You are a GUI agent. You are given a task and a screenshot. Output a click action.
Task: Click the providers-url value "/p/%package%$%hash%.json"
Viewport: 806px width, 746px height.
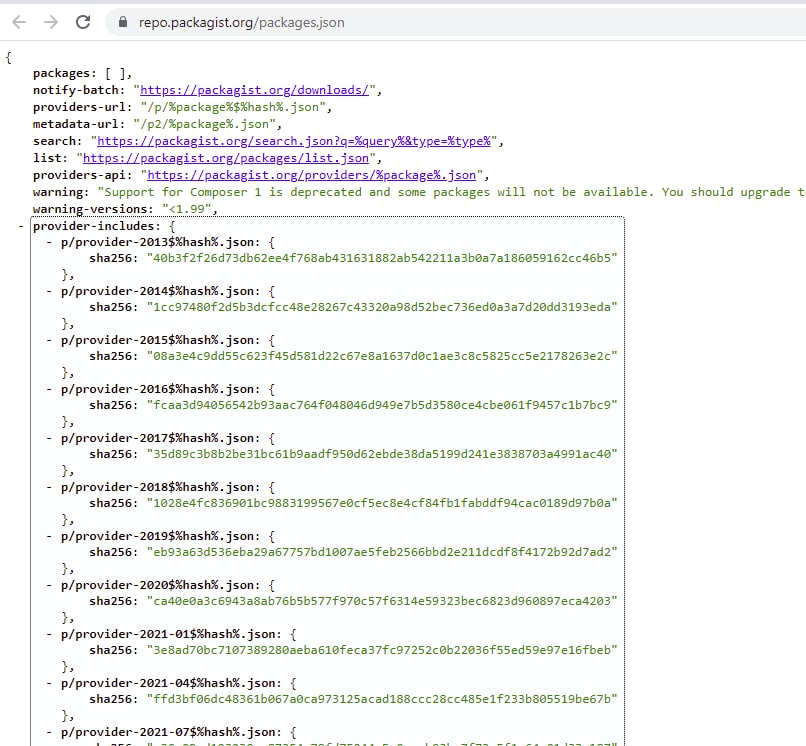tap(233, 107)
